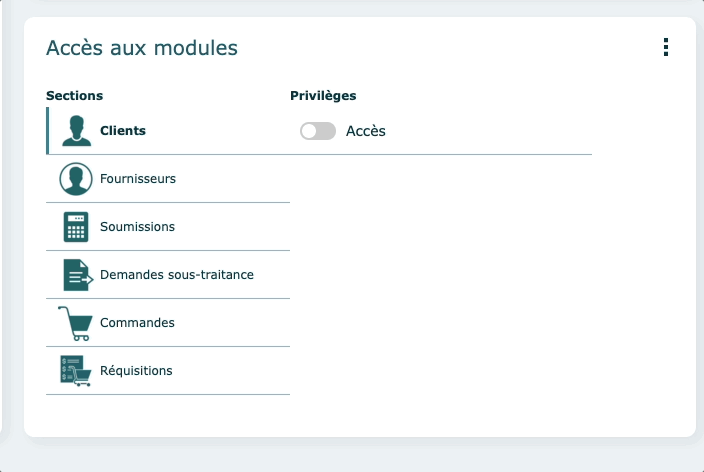Select the Clients section label
Image resolution: width=704 pixels, height=472 pixels.
(x=123, y=131)
